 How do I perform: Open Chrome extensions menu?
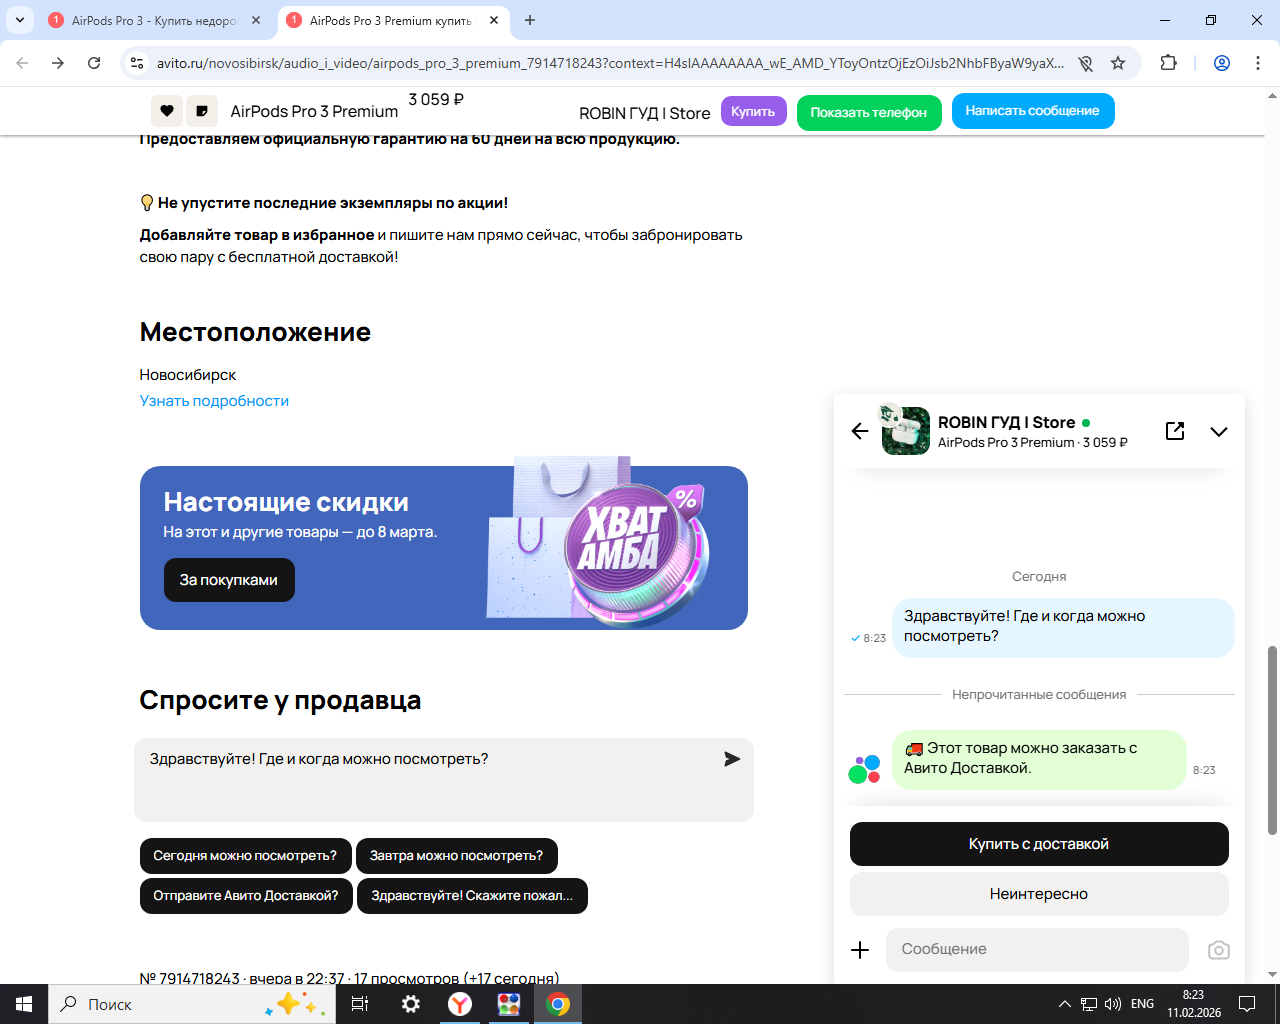pyautogui.click(x=1168, y=63)
